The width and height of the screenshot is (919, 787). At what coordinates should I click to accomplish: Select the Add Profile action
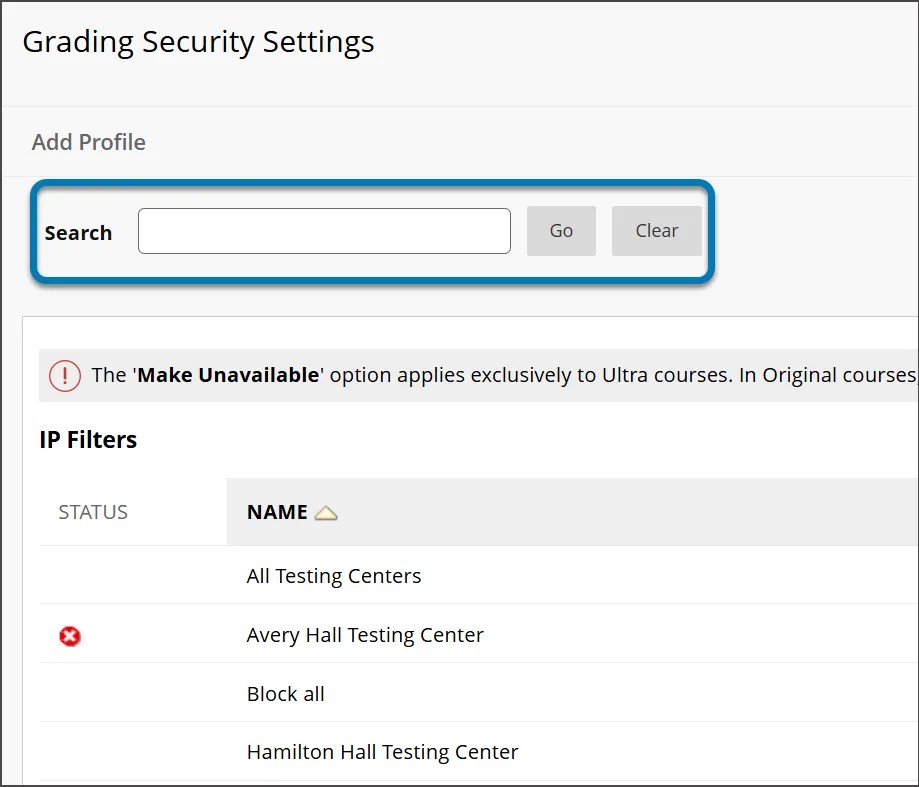[x=87, y=142]
